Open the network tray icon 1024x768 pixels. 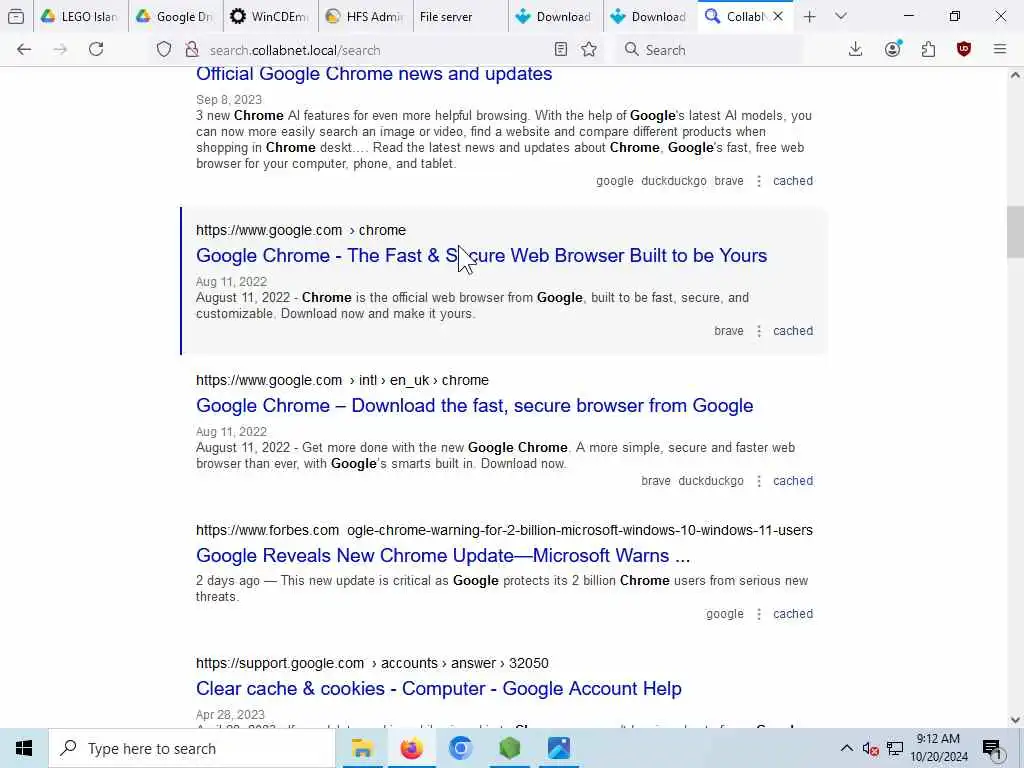click(x=895, y=748)
